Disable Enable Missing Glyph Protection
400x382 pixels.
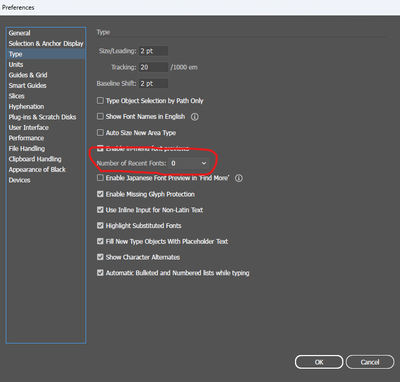point(100,194)
